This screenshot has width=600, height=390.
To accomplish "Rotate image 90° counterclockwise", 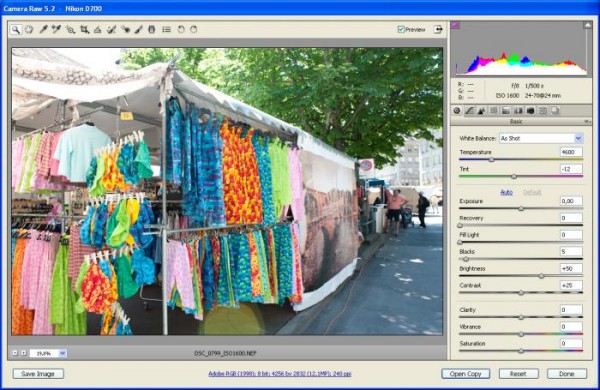I will pos(181,29).
